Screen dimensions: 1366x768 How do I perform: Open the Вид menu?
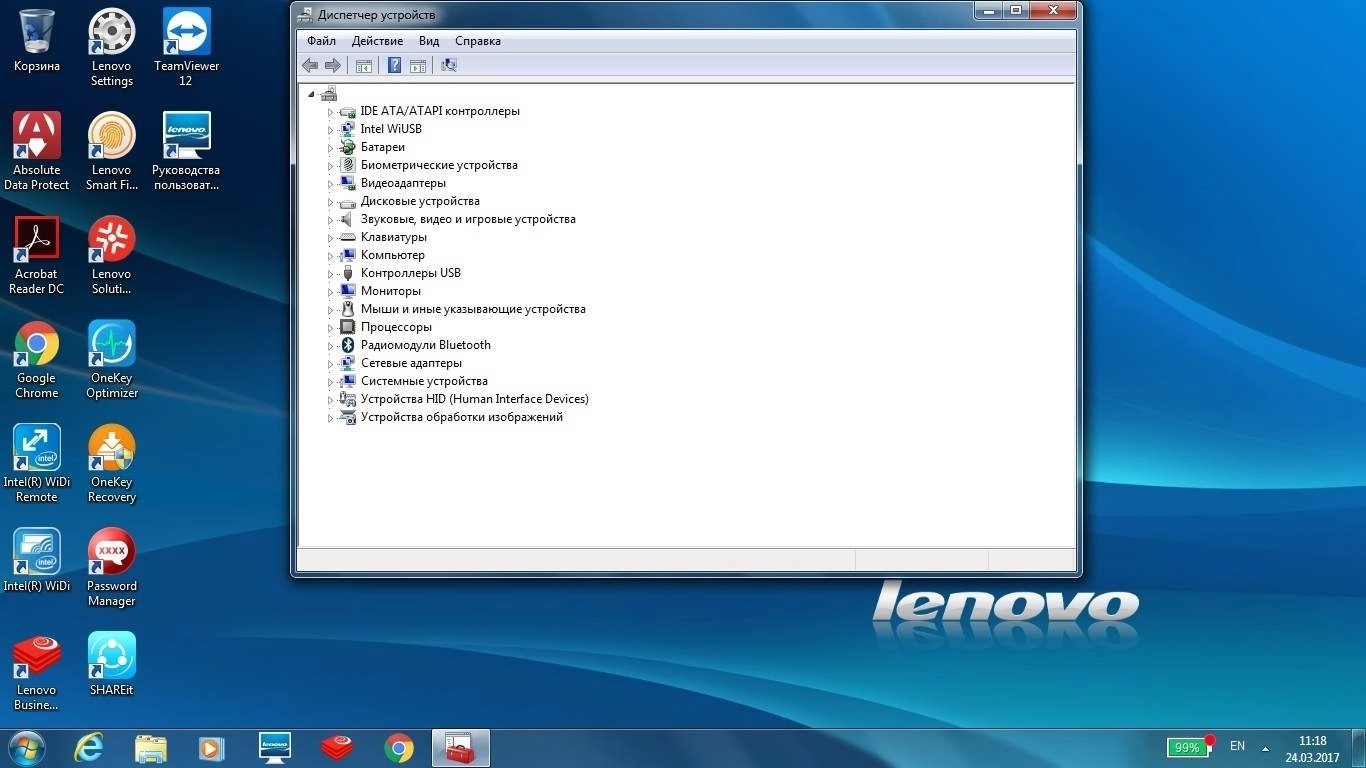429,41
